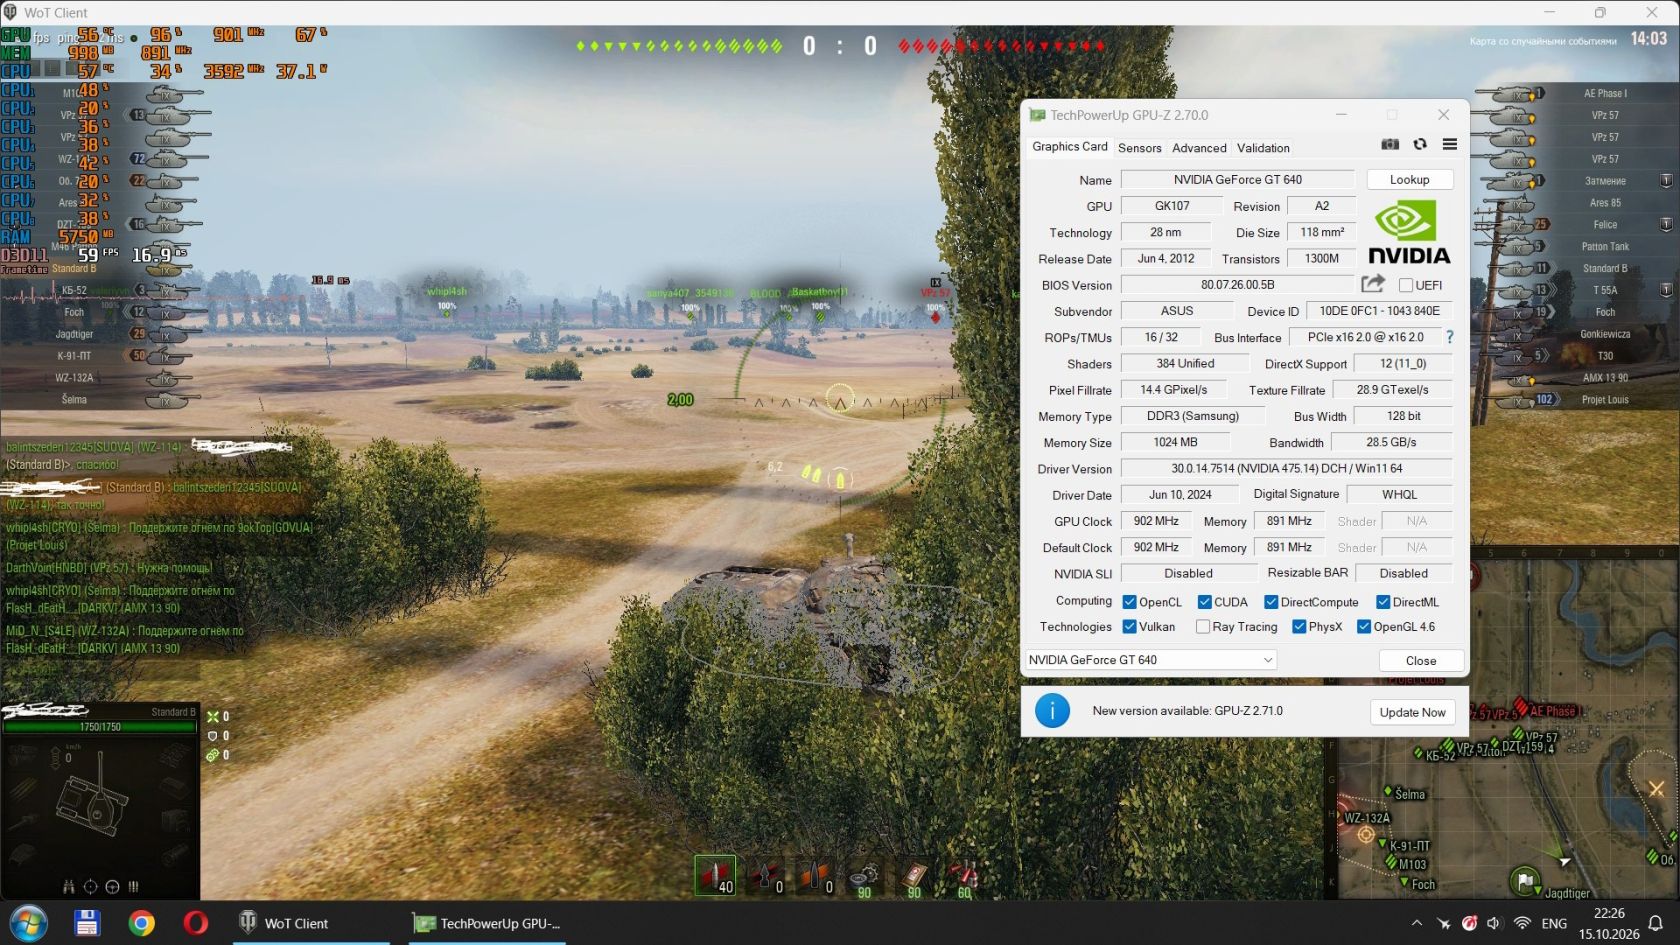This screenshot has height=945, width=1680.
Task: Refresh GPU-Z readings with the refresh icon
Action: [x=1420, y=144]
